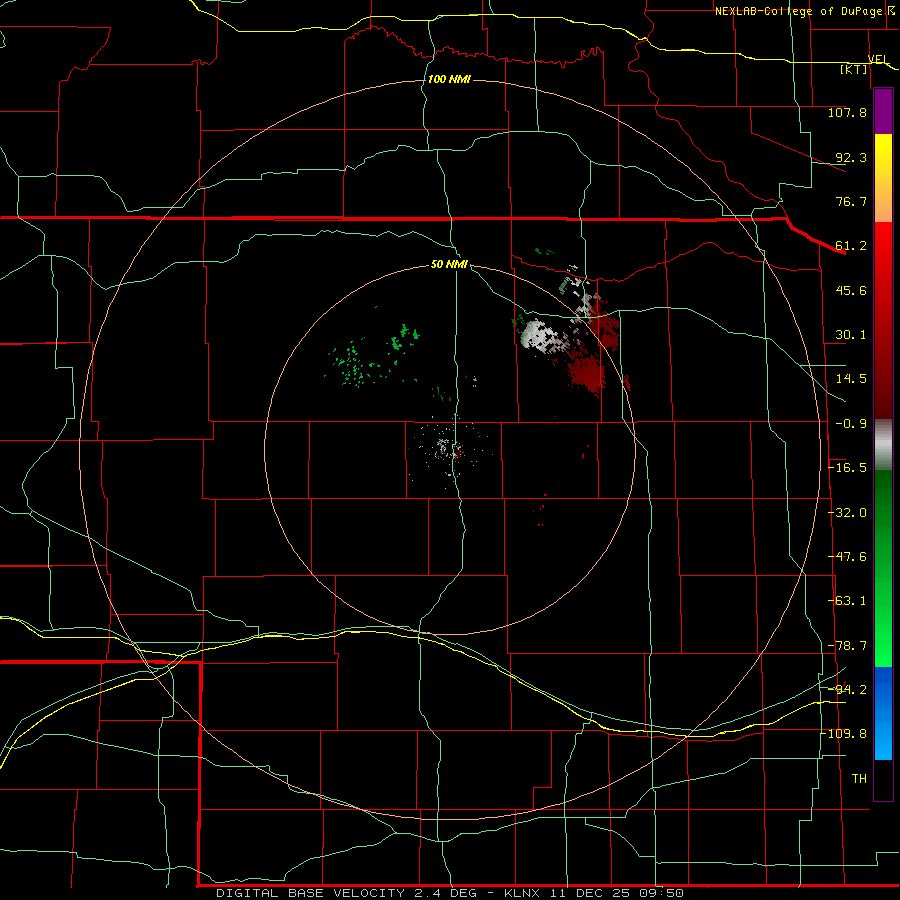Select the 30.1 scale value
The width and height of the screenshot is (900, 900).
click(851, 335)
